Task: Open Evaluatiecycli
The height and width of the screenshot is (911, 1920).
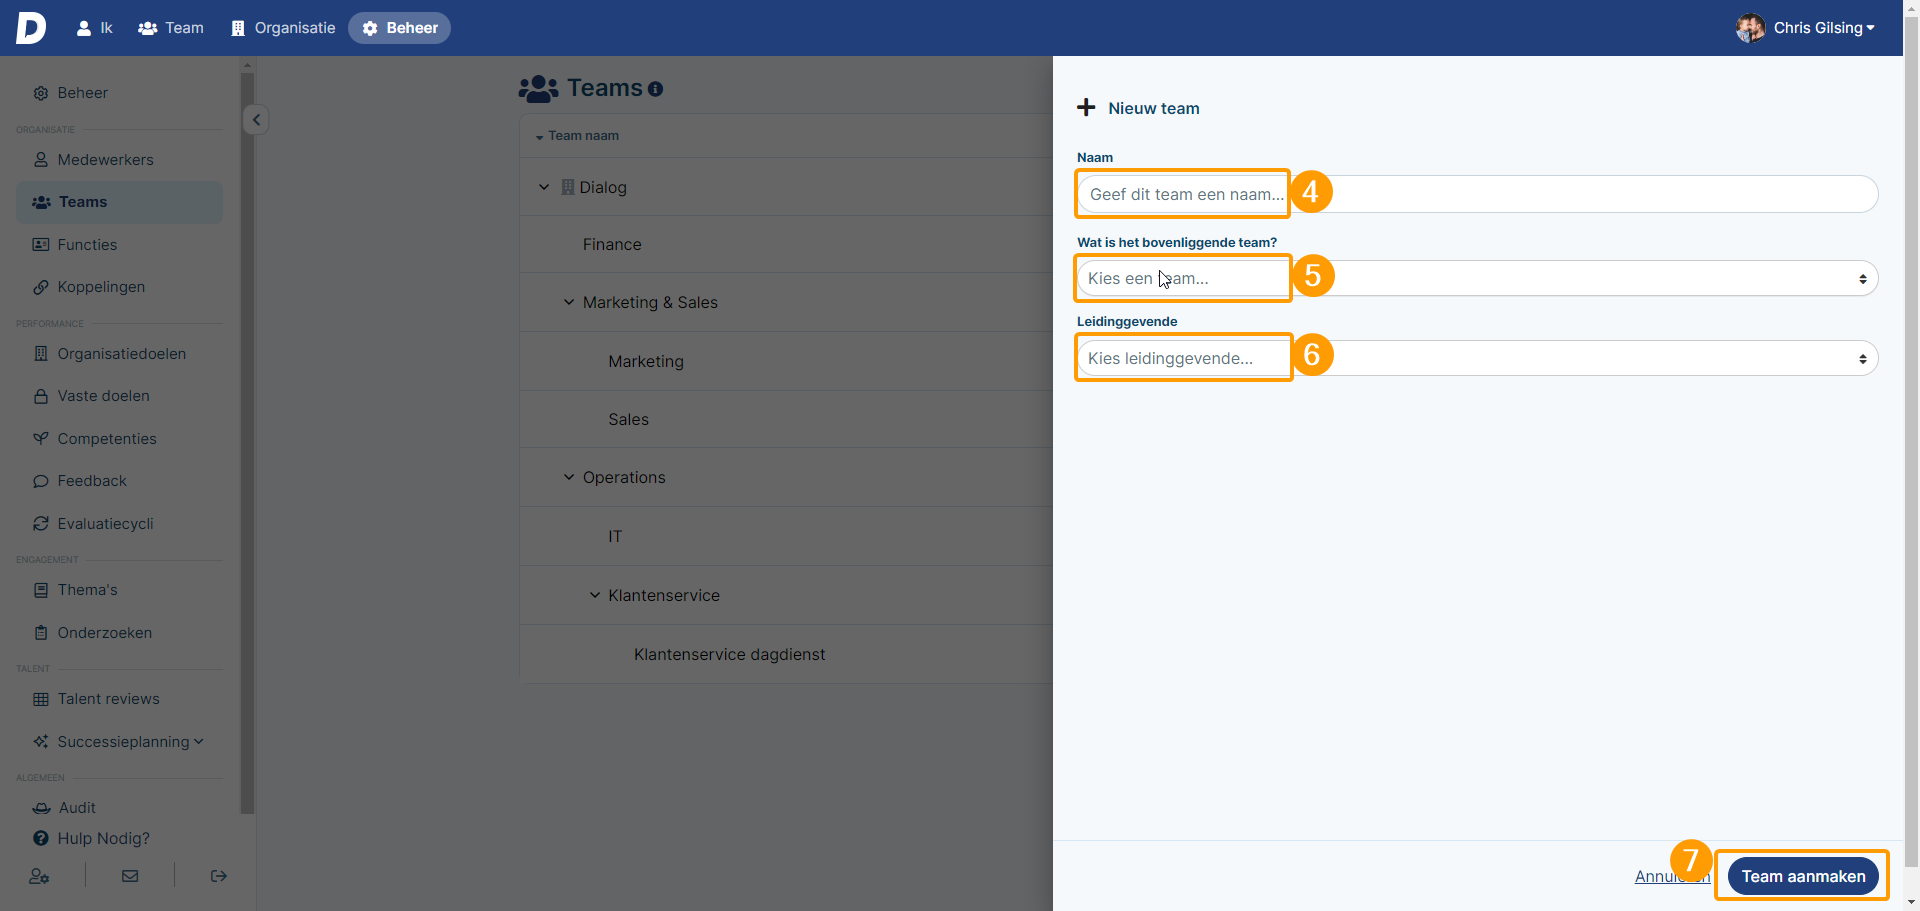Action: coord(105,524)
